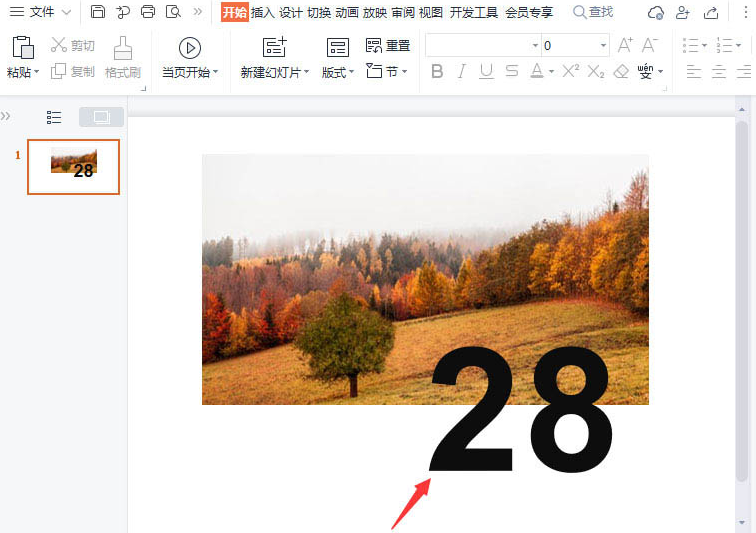Open clipboard group dialog launcher
The width and height of the screenshot is (756, 533).
tap(143, 88)
